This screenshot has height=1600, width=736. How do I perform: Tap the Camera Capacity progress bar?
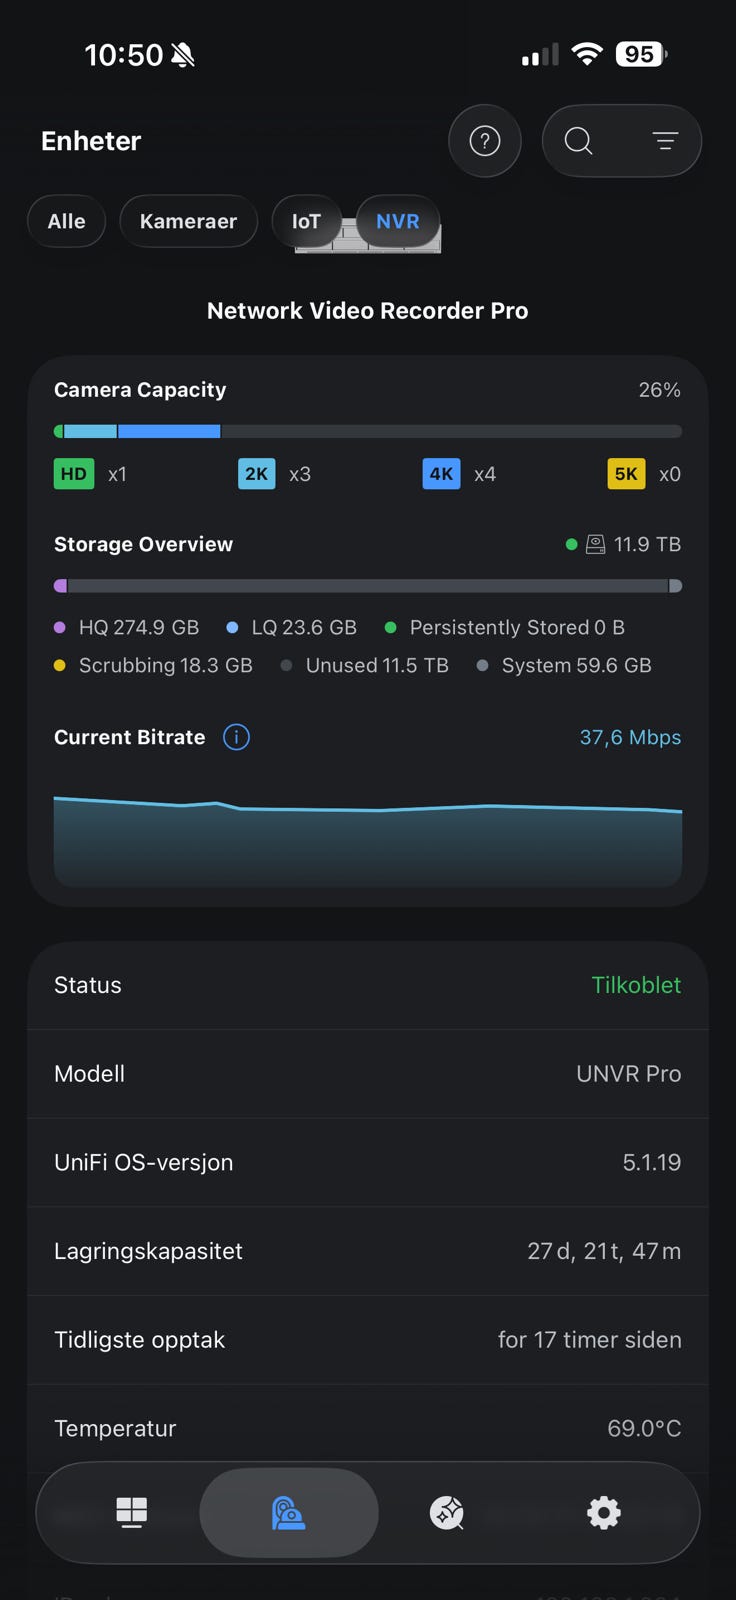tap(368, 431)
